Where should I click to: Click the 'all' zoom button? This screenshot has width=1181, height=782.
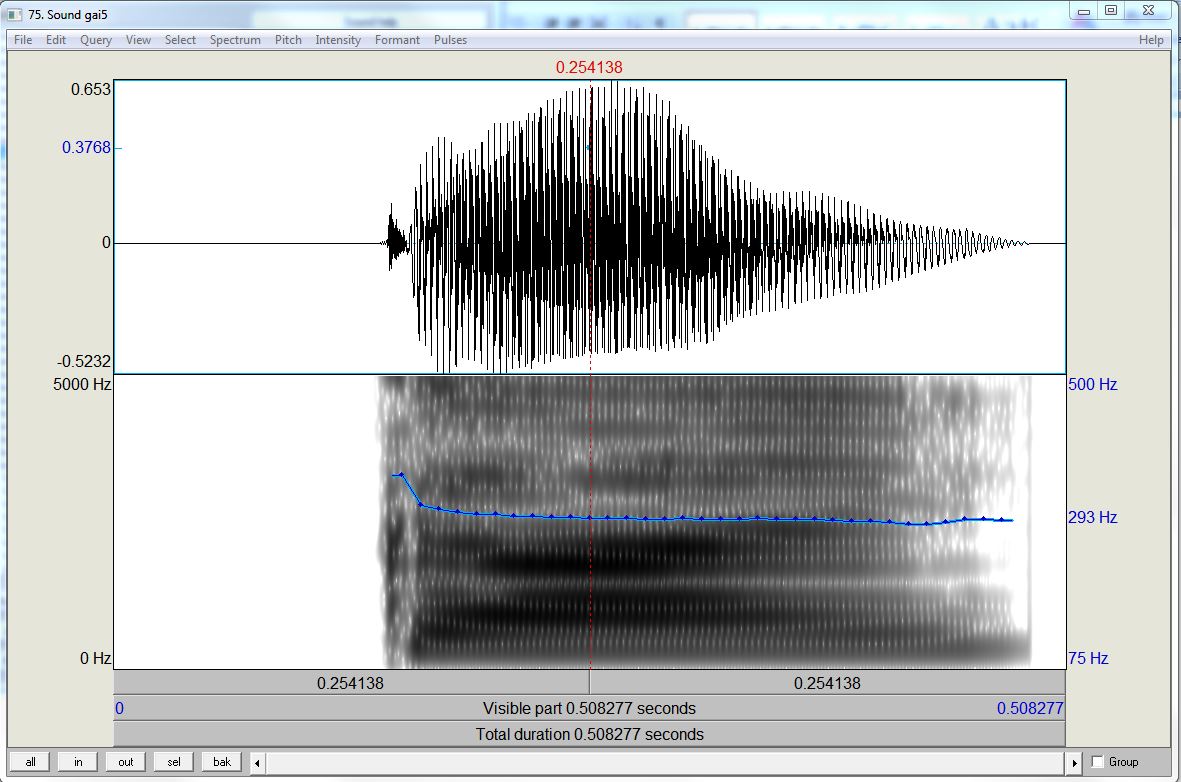click(x=30, y=762)
